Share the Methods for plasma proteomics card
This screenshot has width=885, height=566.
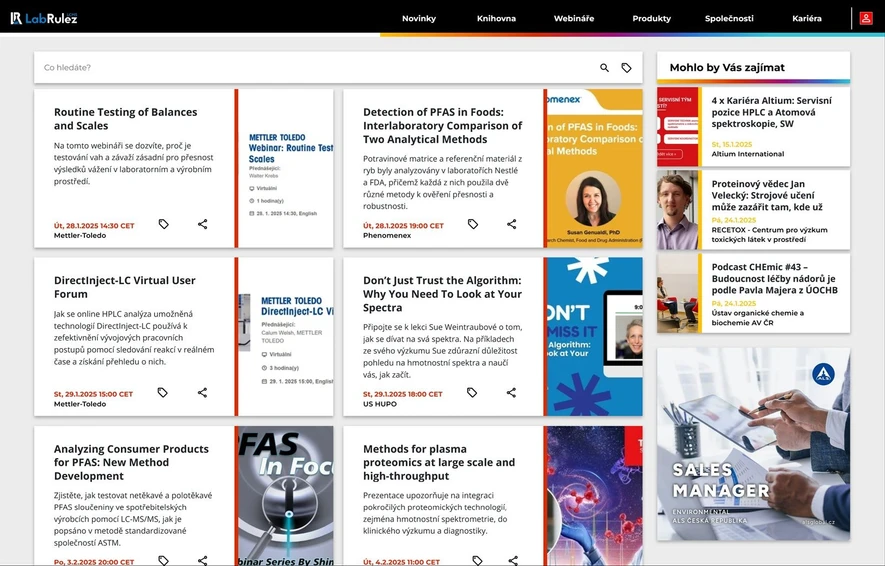[513, 560]
